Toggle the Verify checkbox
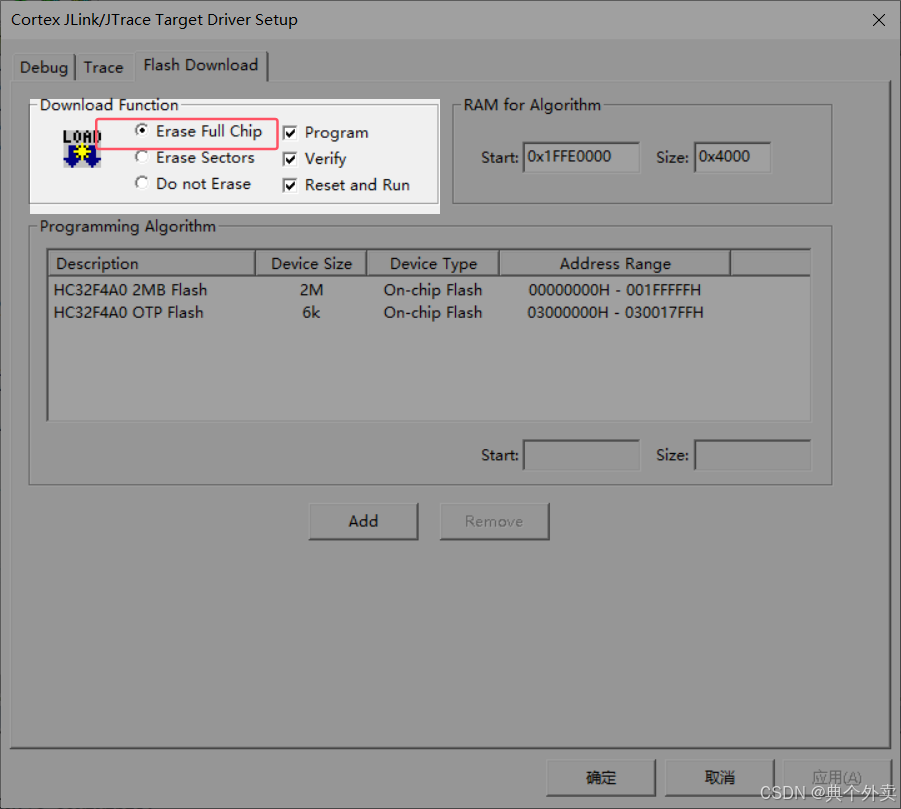Viewport: 901px width, 809px height. pos(289,158)
